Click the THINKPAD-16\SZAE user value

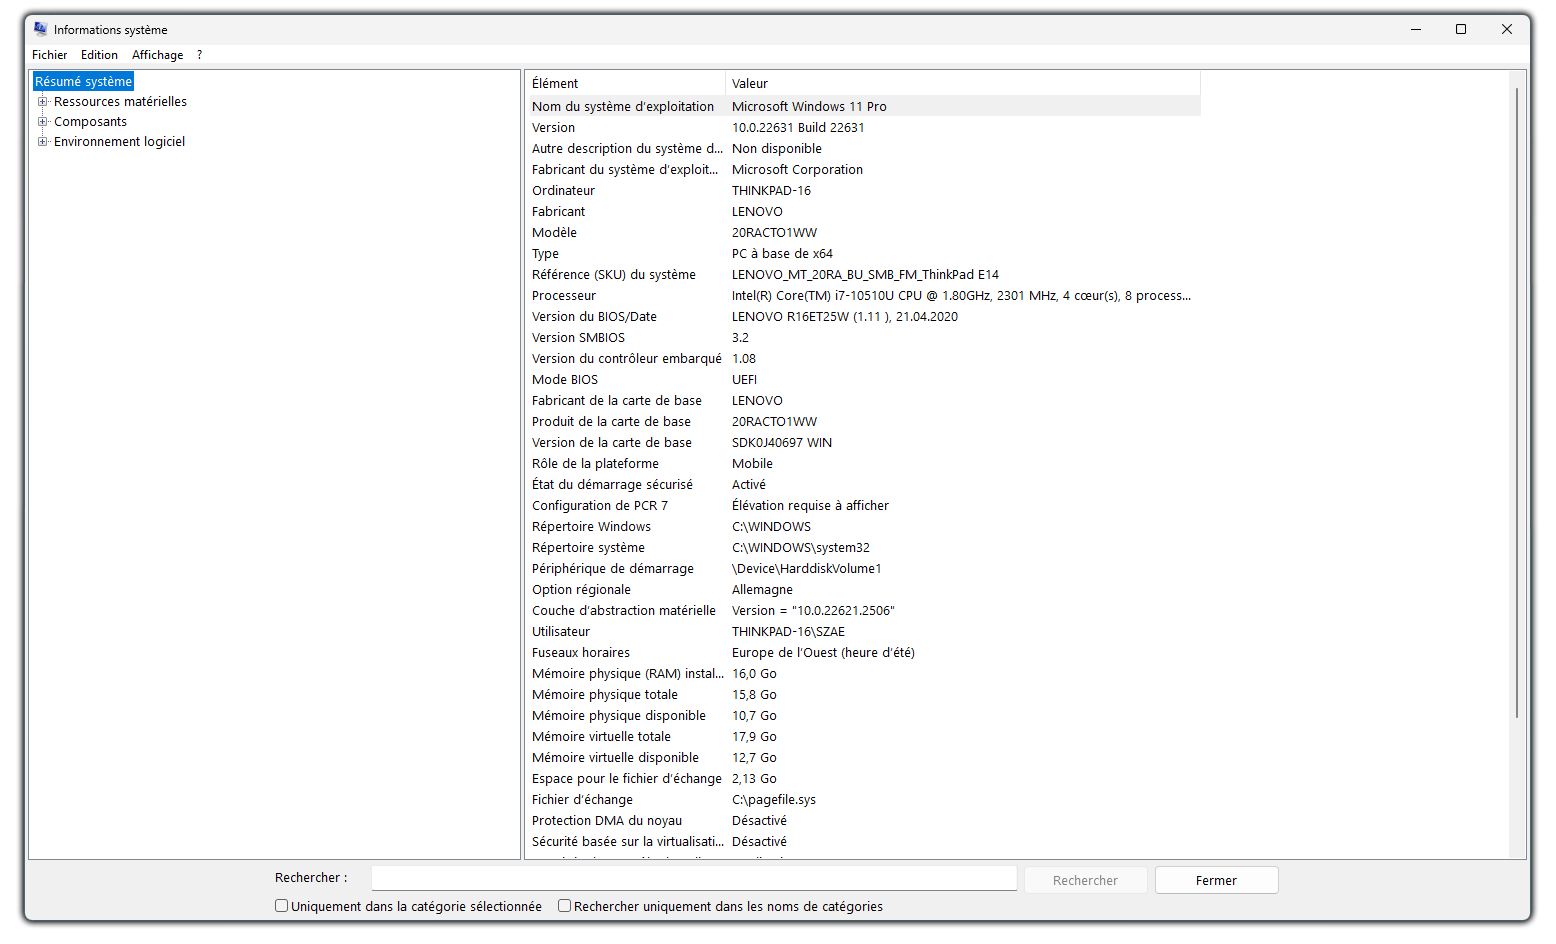(x=788, y=632)
